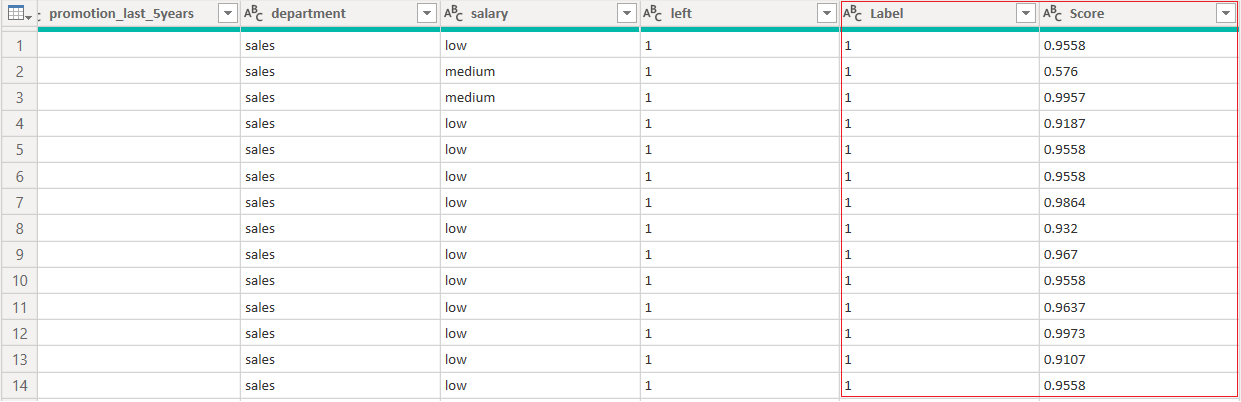Image resolution: width=1241 pixels, height=402 pixels.
Task: Click the ABC type icon for Score column
Action: coord(1053,14)
